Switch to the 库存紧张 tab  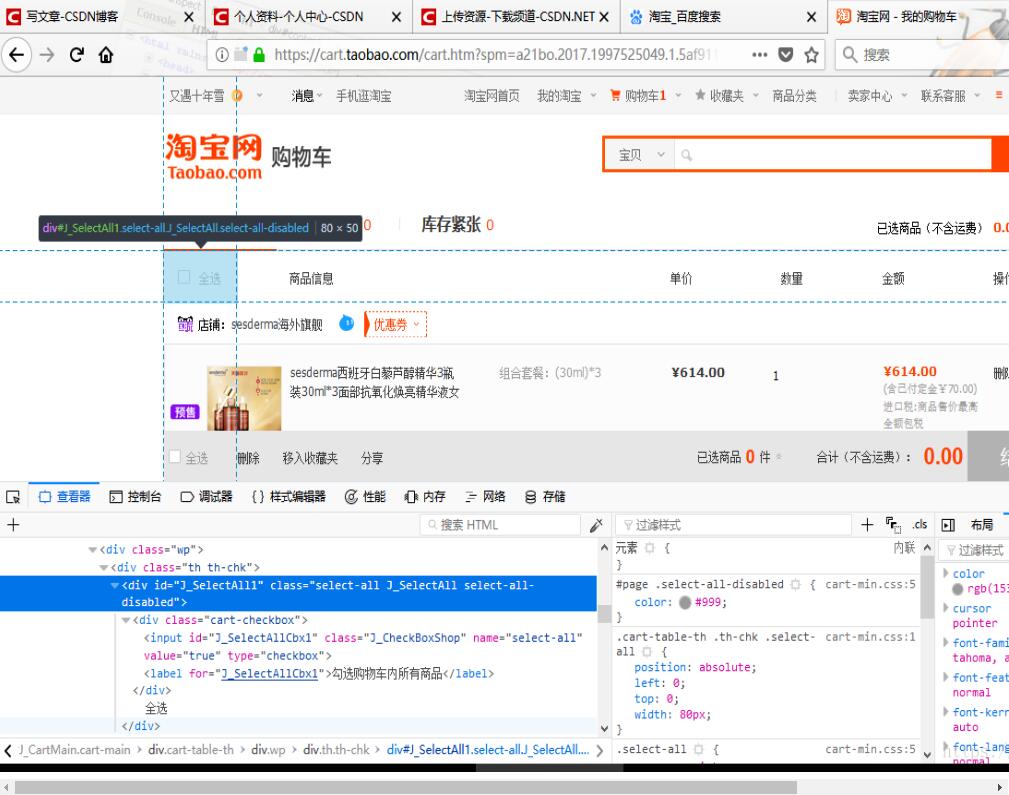point(458,225)
